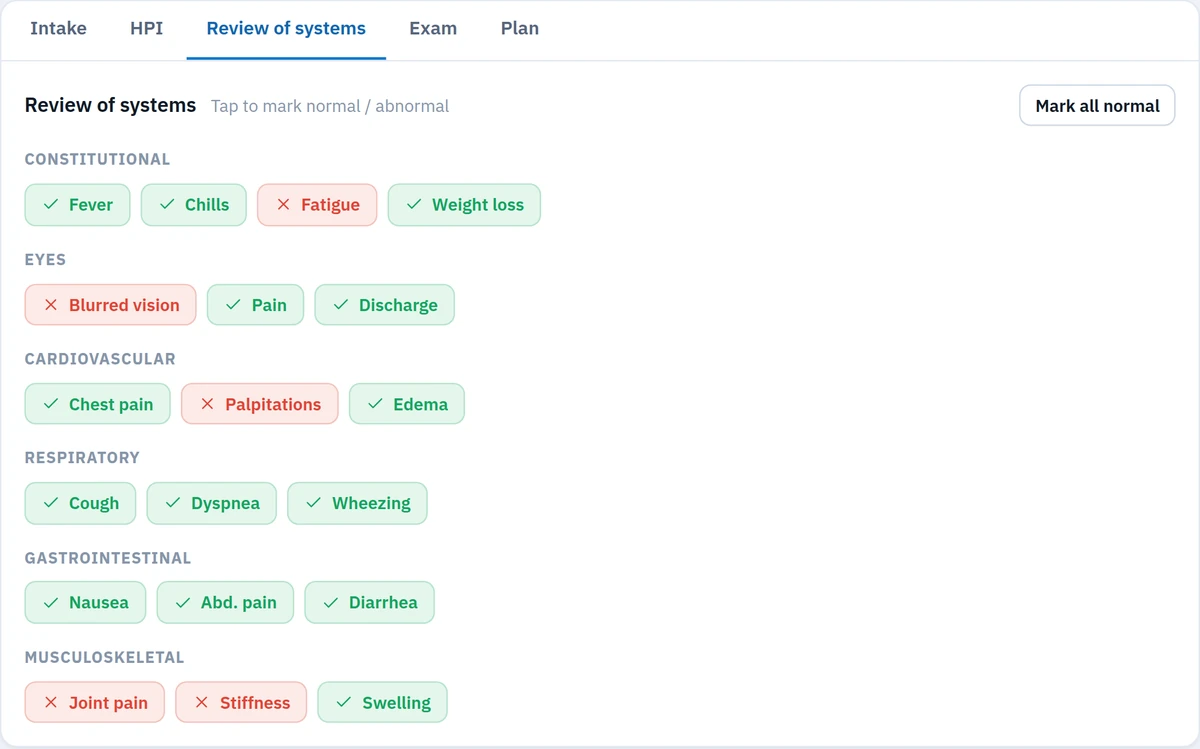Toggle the Abd. pain chip

coord(225,603)
